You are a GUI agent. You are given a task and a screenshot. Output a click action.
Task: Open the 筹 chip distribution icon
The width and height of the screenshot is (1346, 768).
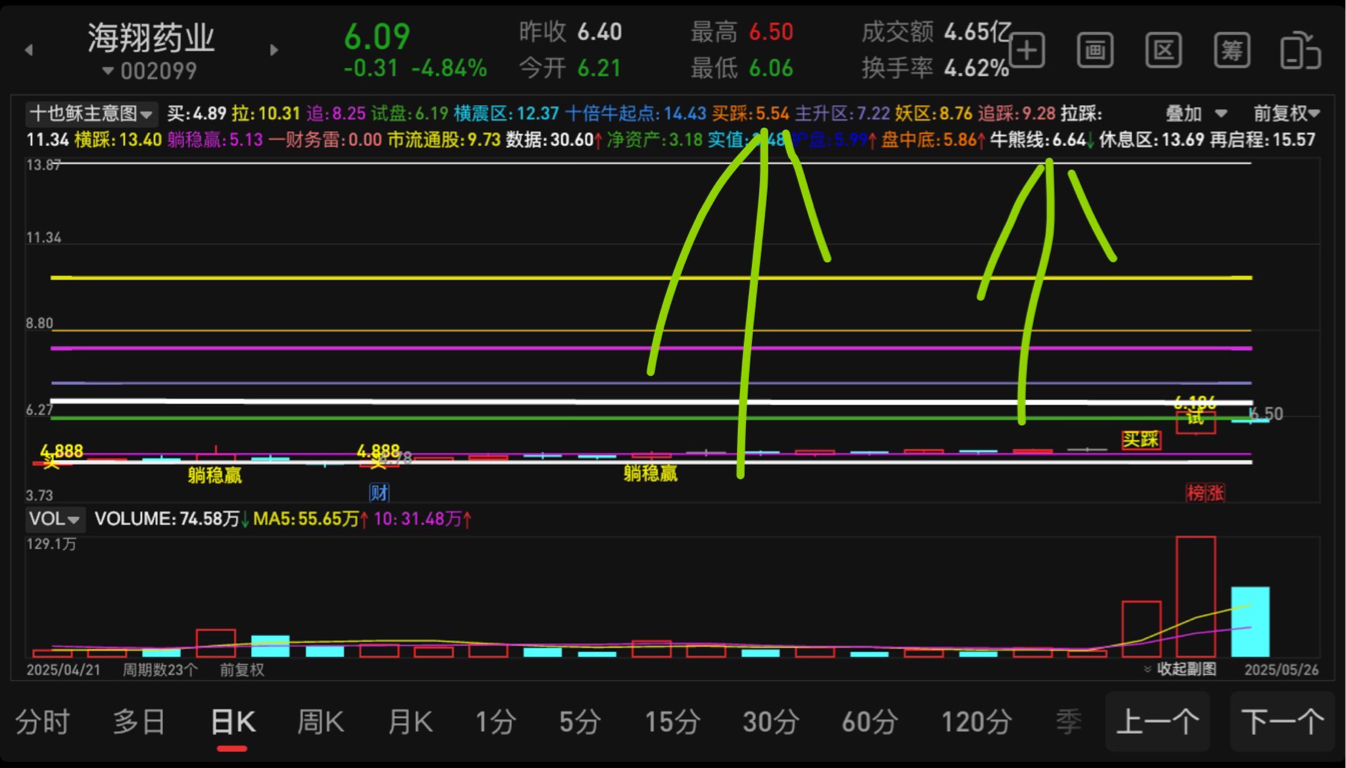[x=1232, y=51]
